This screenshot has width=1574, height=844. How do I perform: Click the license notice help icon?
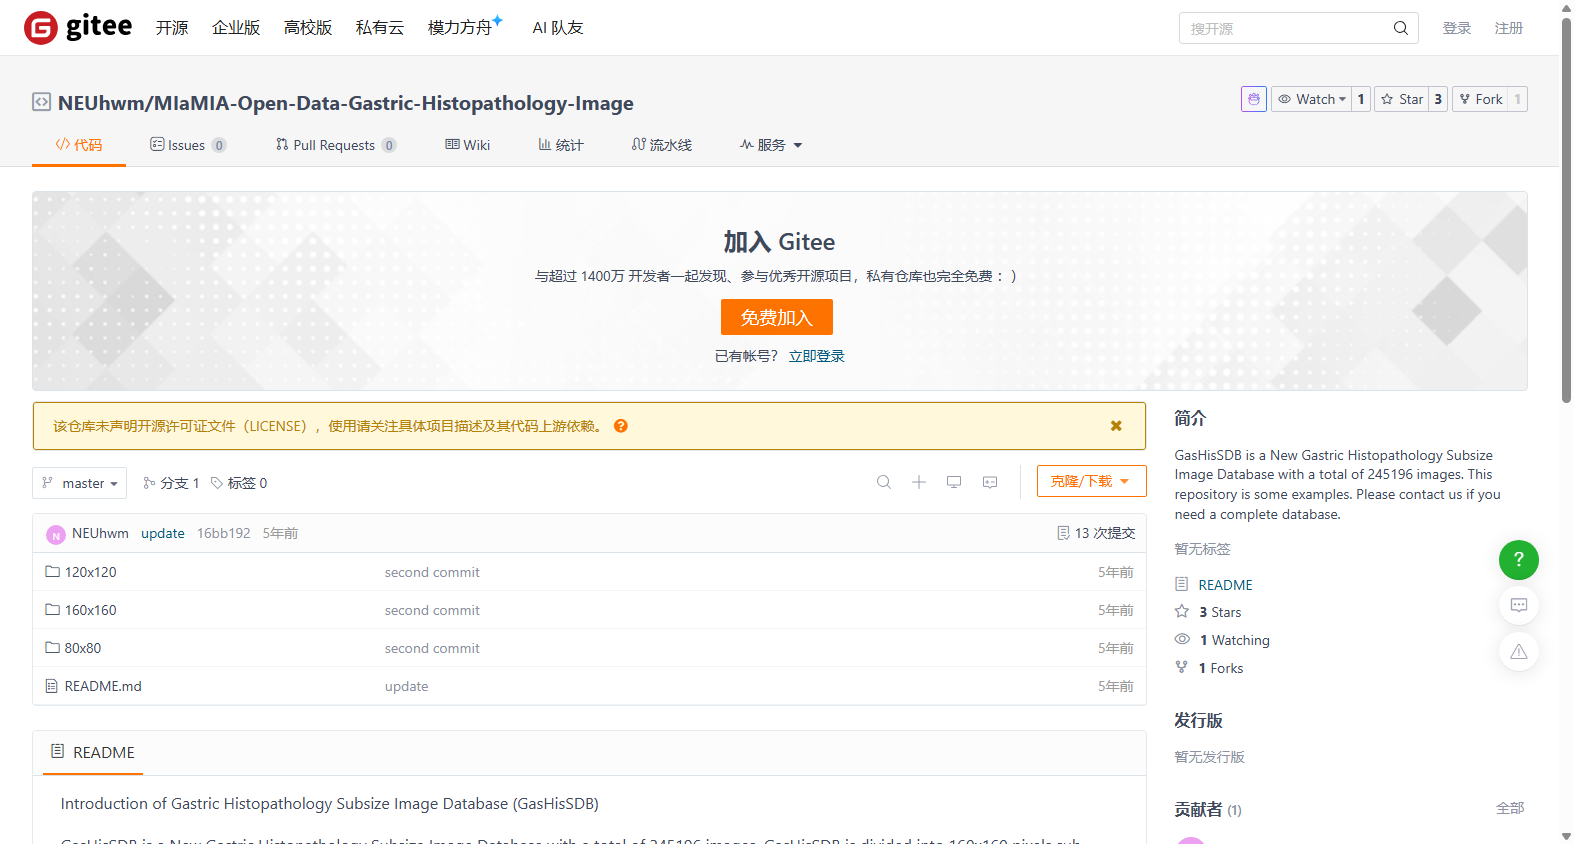click(x=621, y=426)
